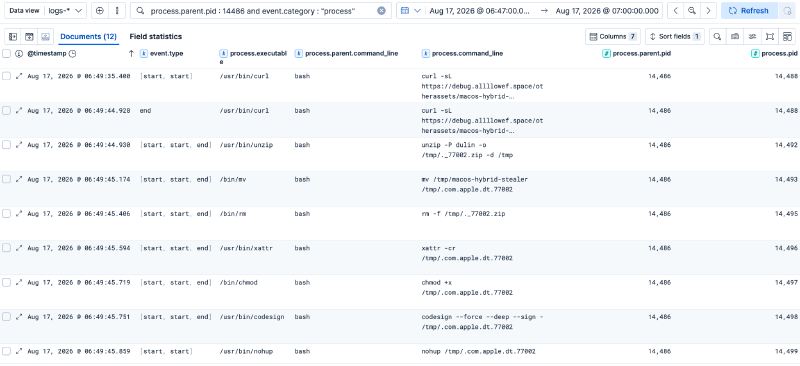This screenshot has width=800, height=366.
Task: Click the end date Aug 17 07:00:00.000
Action: 607,11
